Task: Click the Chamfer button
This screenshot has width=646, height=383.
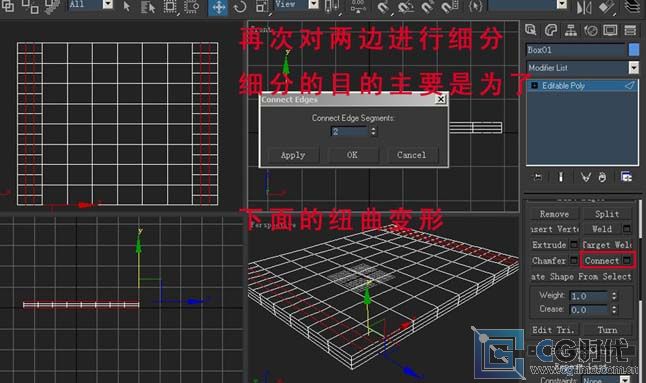Action: coord(549,261)
